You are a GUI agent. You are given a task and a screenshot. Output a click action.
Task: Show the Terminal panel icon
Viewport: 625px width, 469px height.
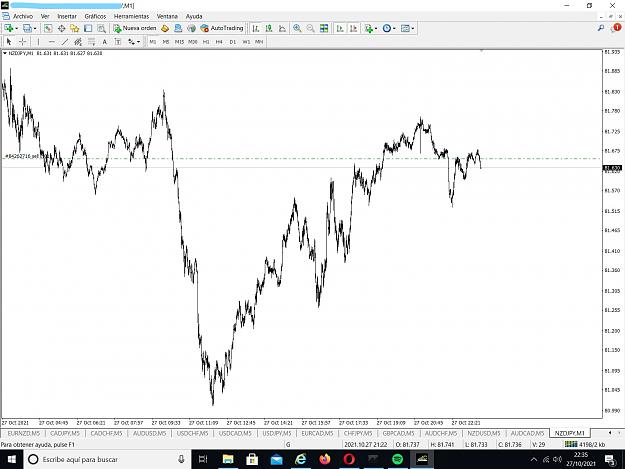click(88, 28)
